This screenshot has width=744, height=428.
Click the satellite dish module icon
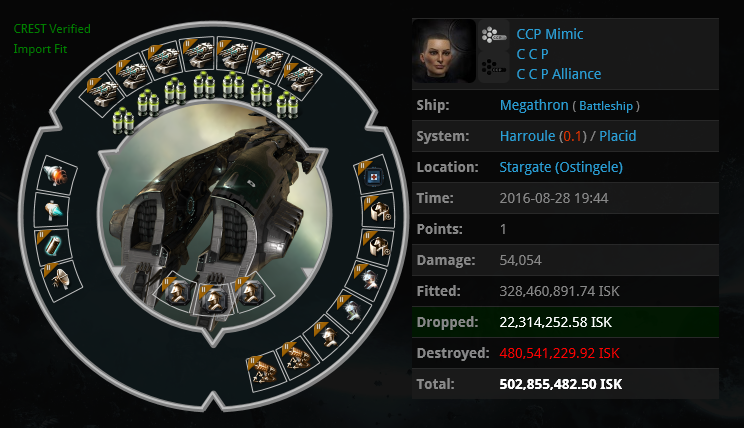(x=62, y=279)
